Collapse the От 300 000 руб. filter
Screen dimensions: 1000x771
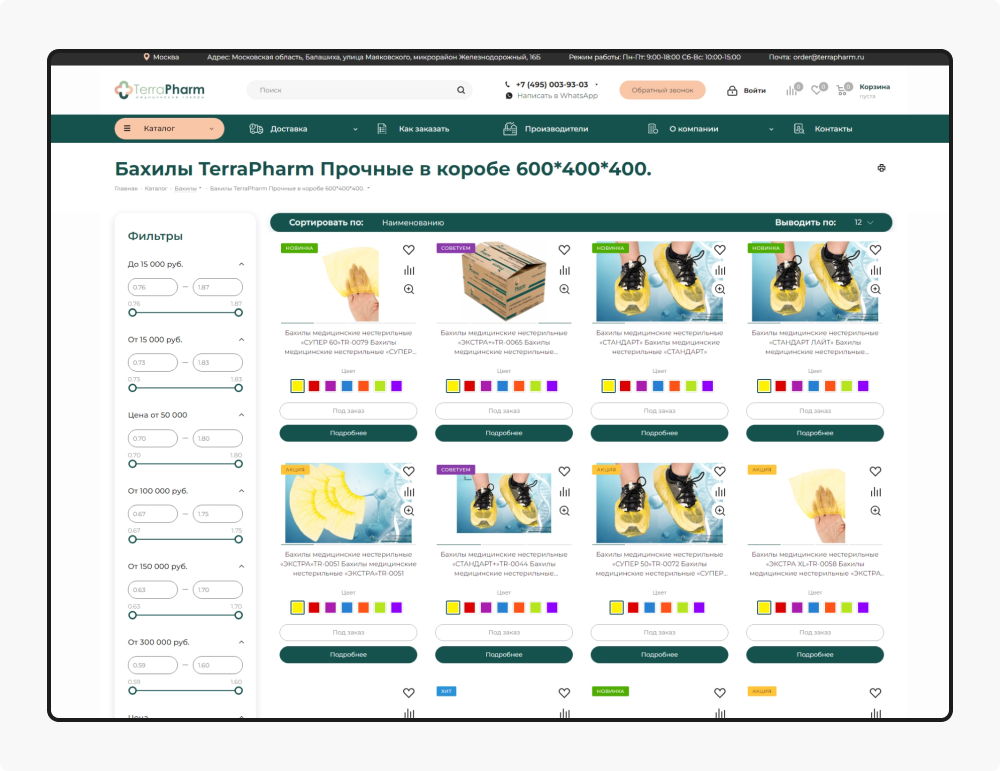pyautogui.click(x=241, y=642)
